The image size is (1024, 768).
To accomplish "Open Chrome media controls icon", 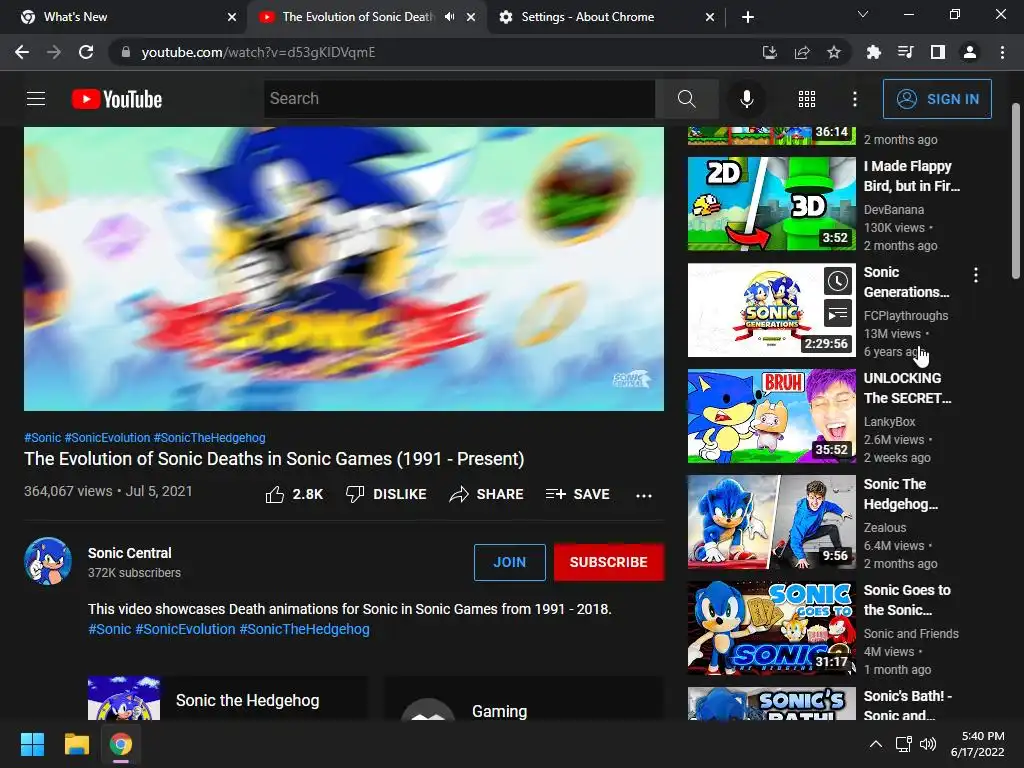I will pos(905,52).
